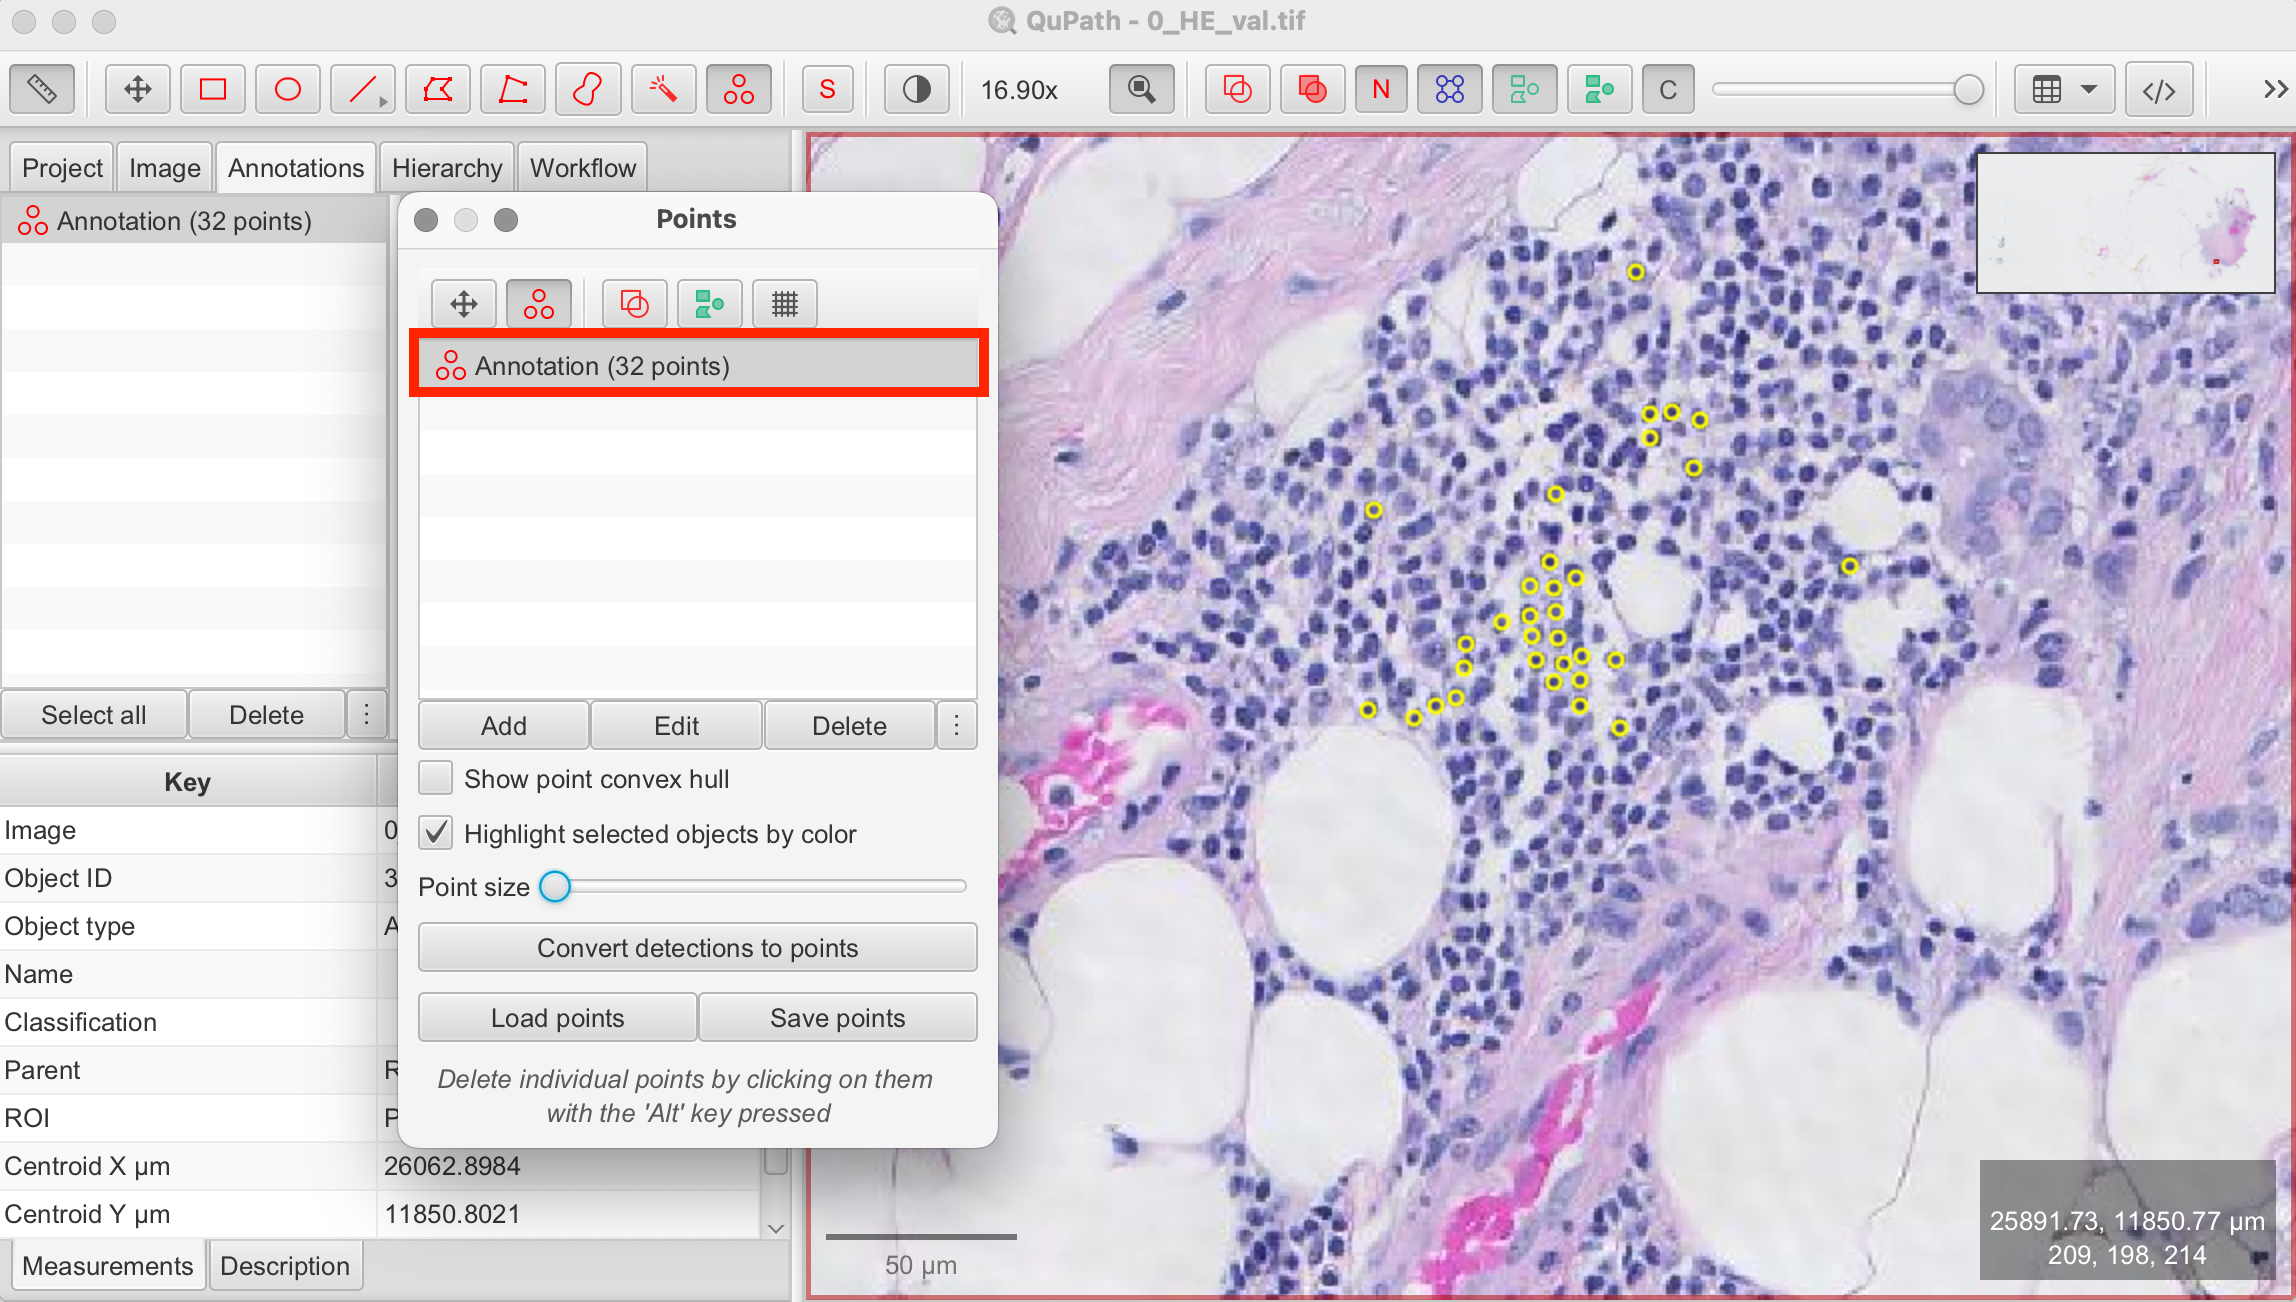Activate the Brush annotation tool
Image resolution: width=2296 pixels, height=1302 pixels.
(x=588, y=90)
